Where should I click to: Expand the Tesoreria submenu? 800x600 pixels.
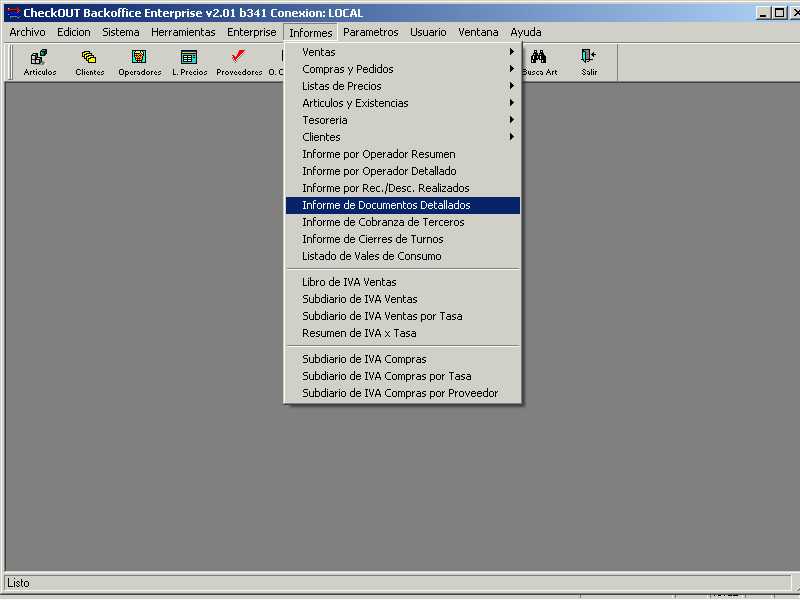point(403,120)
